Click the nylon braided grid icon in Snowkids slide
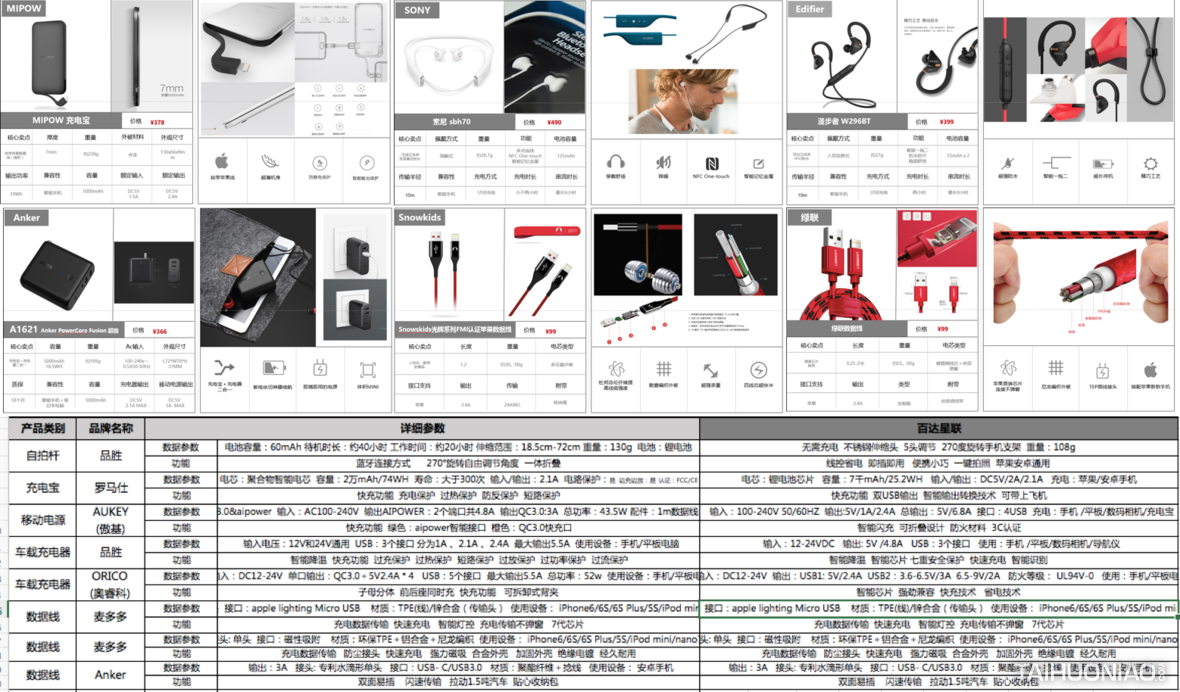The height and width of the screenshot is (692, 1180). click(x=663, y=370)
